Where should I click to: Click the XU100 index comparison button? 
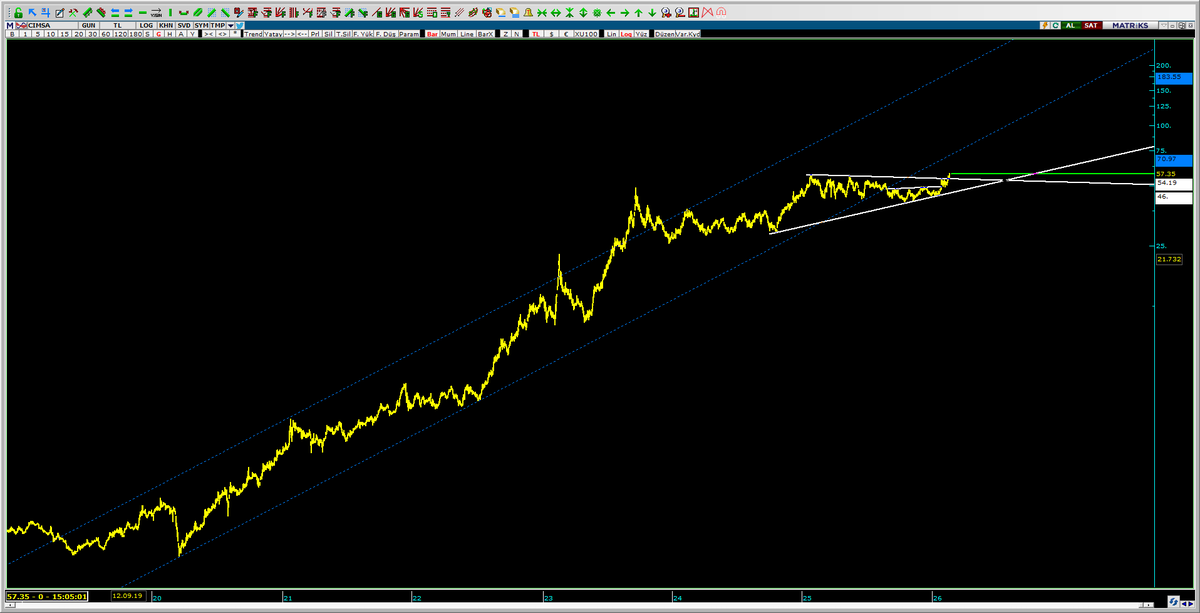point(586,33)
